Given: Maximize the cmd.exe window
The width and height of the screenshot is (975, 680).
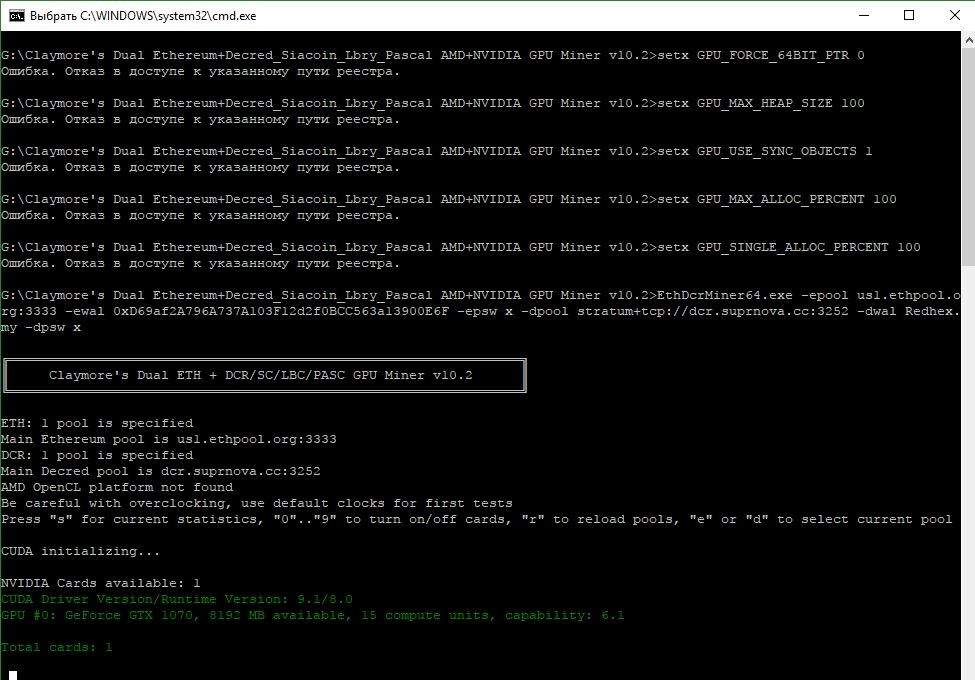Looking at the screenshot, I should (x=908, y=16).
